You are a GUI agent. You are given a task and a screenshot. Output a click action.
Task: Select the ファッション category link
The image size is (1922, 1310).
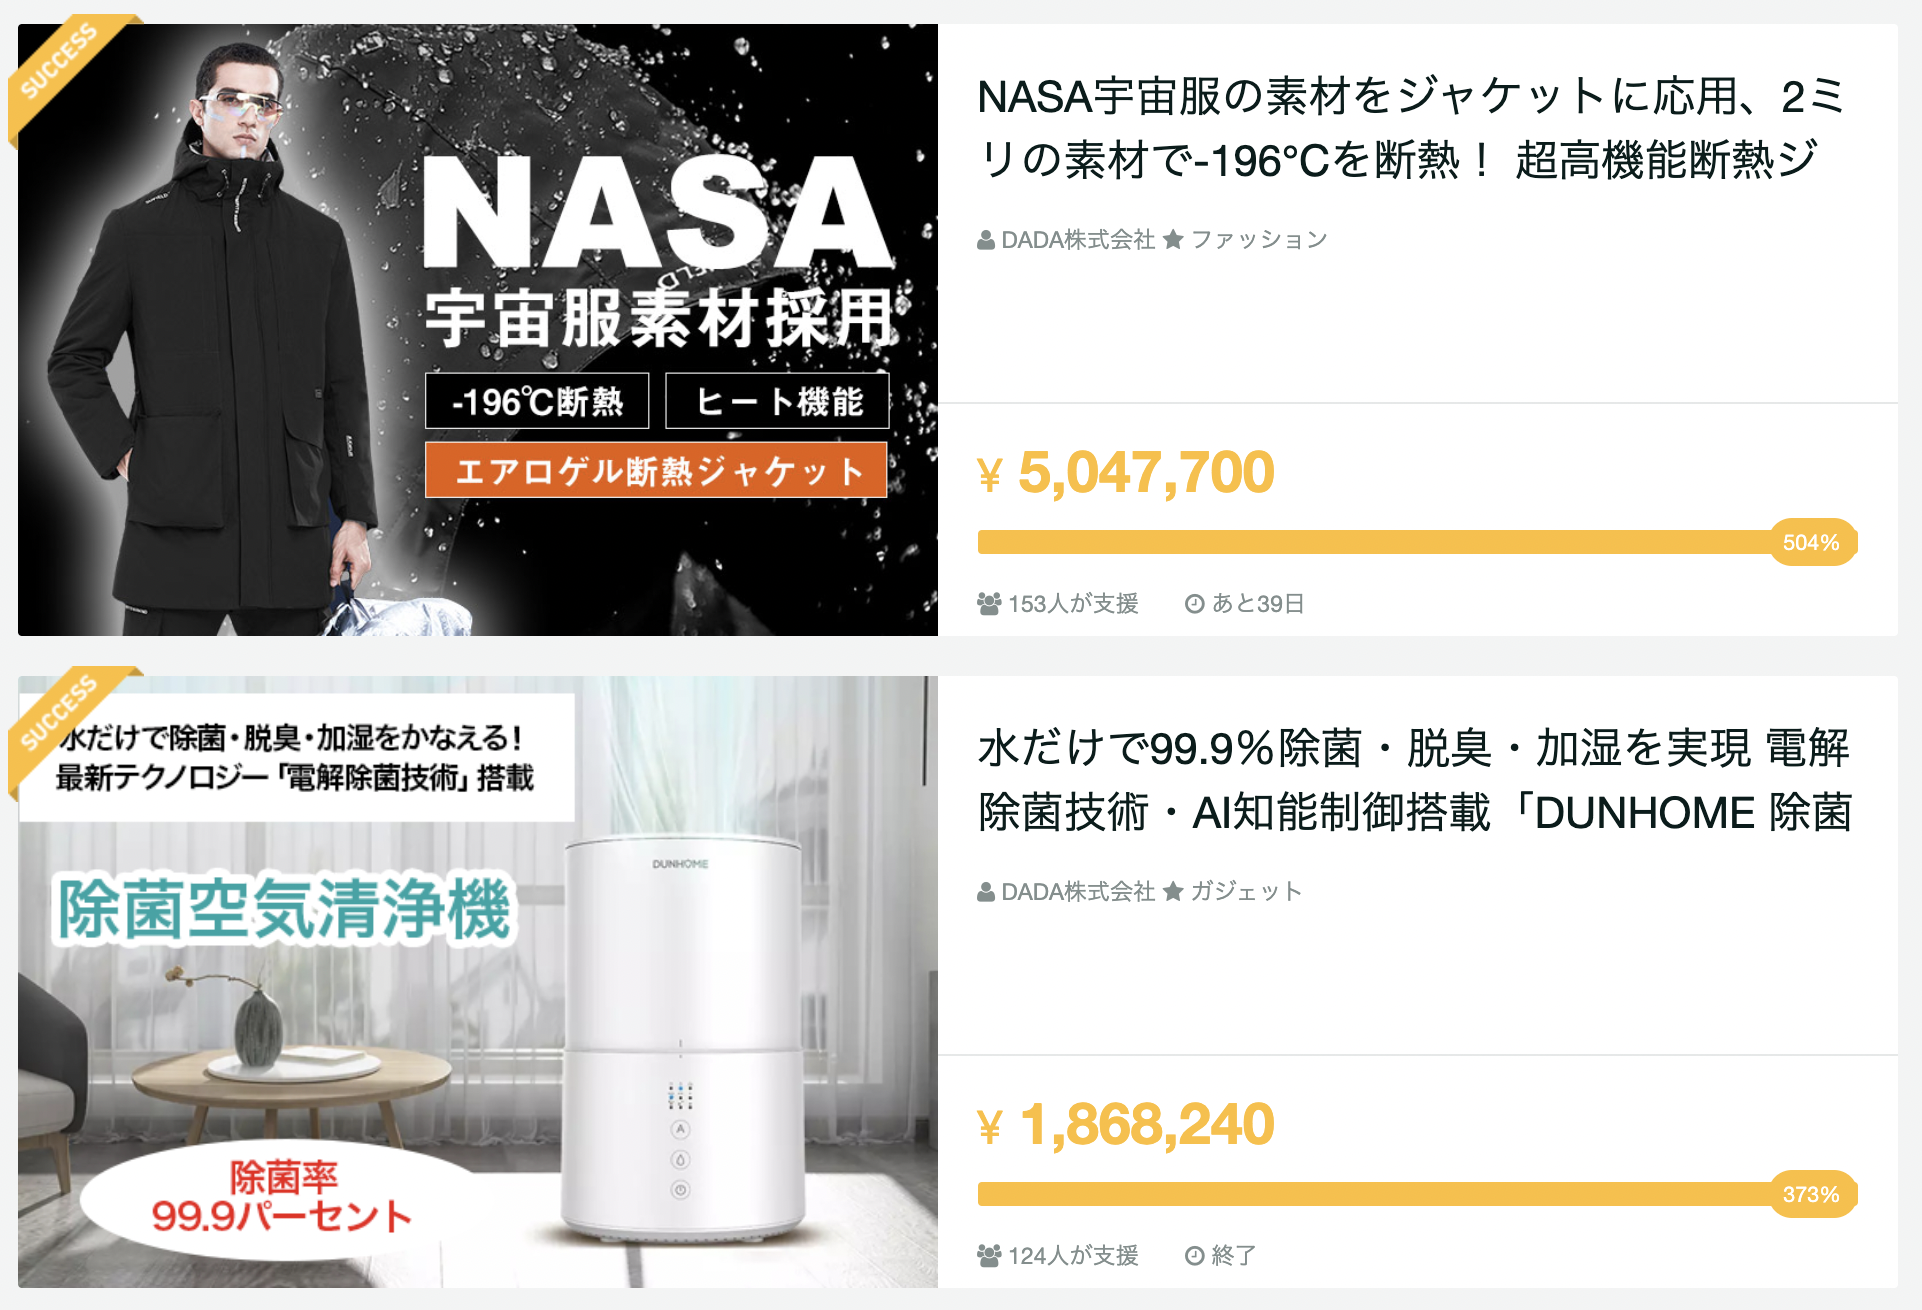pos(1259,240)
